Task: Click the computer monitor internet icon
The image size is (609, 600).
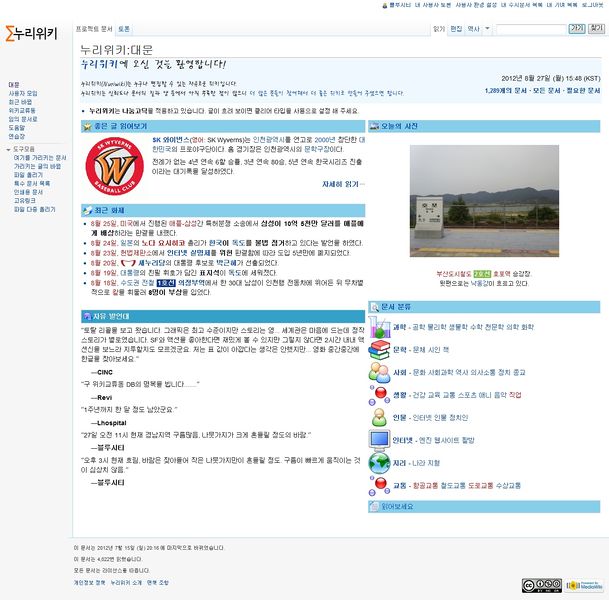Action: [379, 440]
